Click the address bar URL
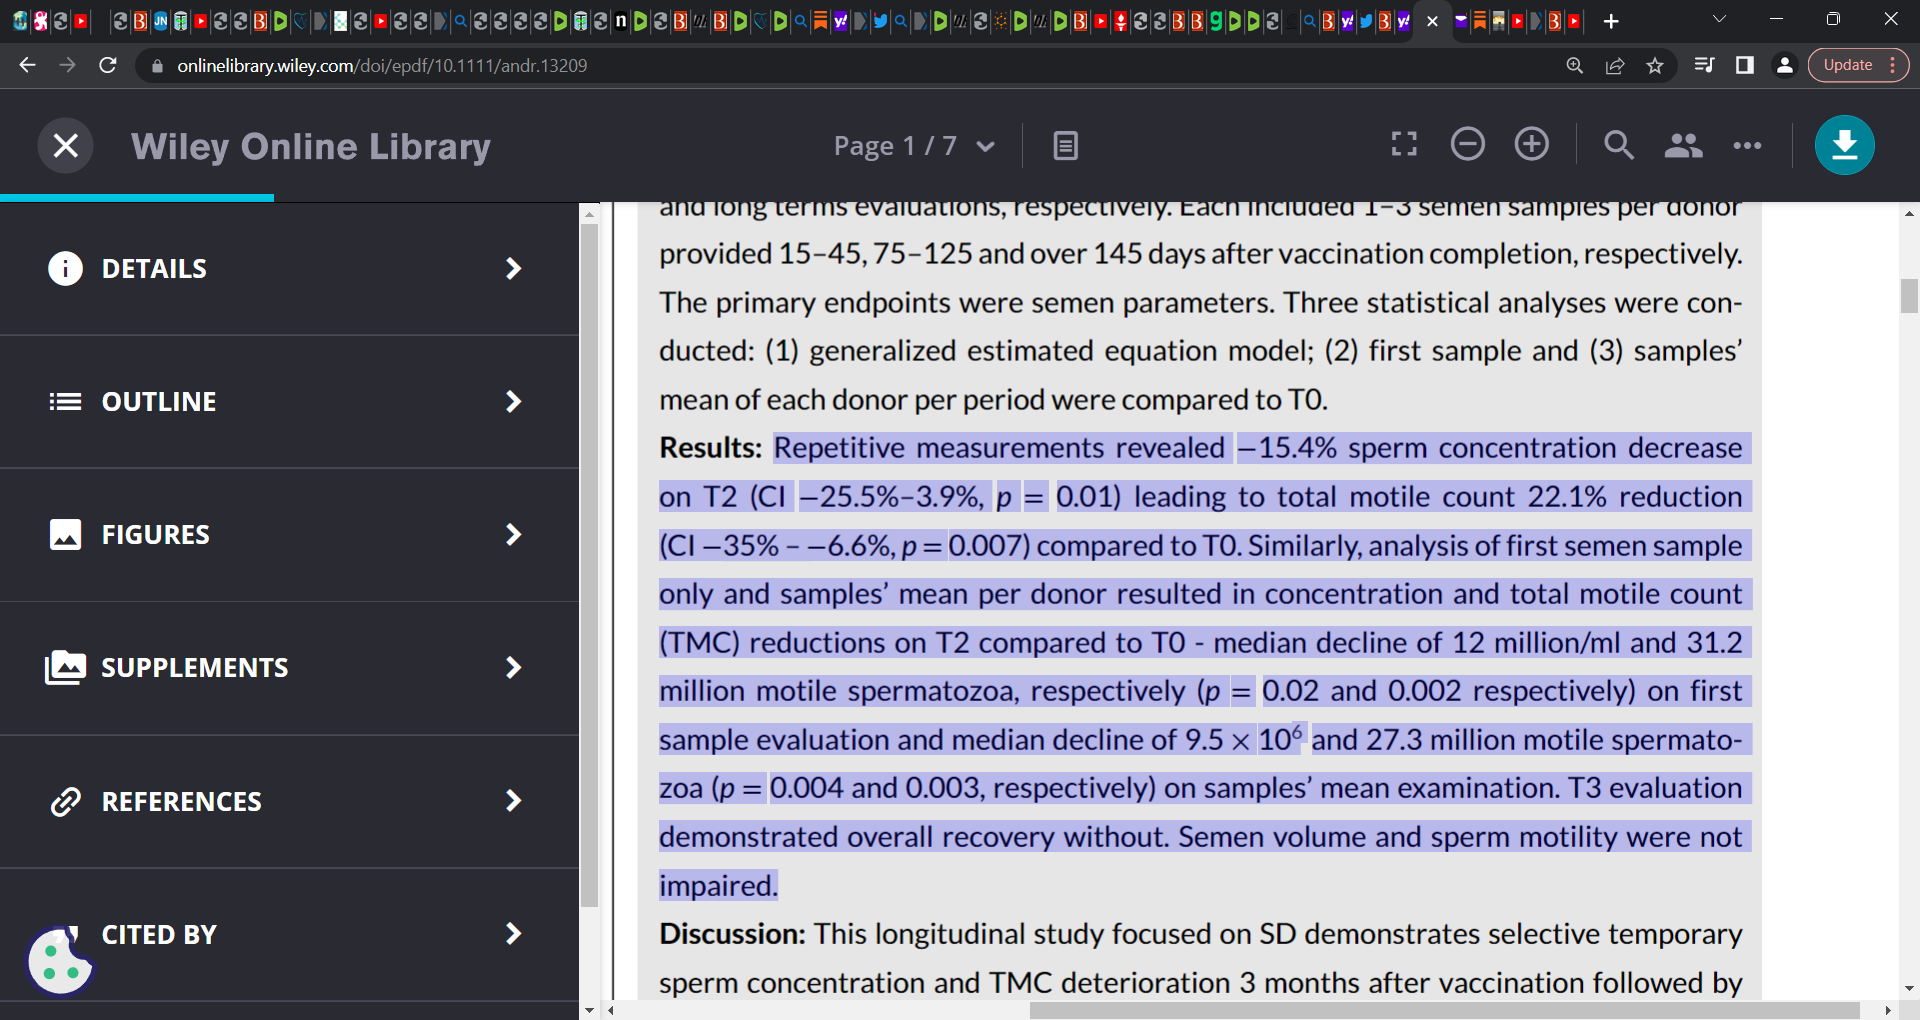The image size is (1920, 1020). 382,66
